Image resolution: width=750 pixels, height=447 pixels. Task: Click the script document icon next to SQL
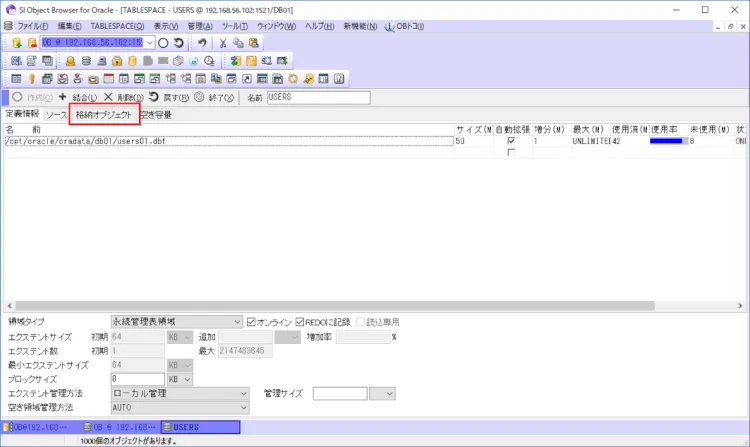click(32, 61)
